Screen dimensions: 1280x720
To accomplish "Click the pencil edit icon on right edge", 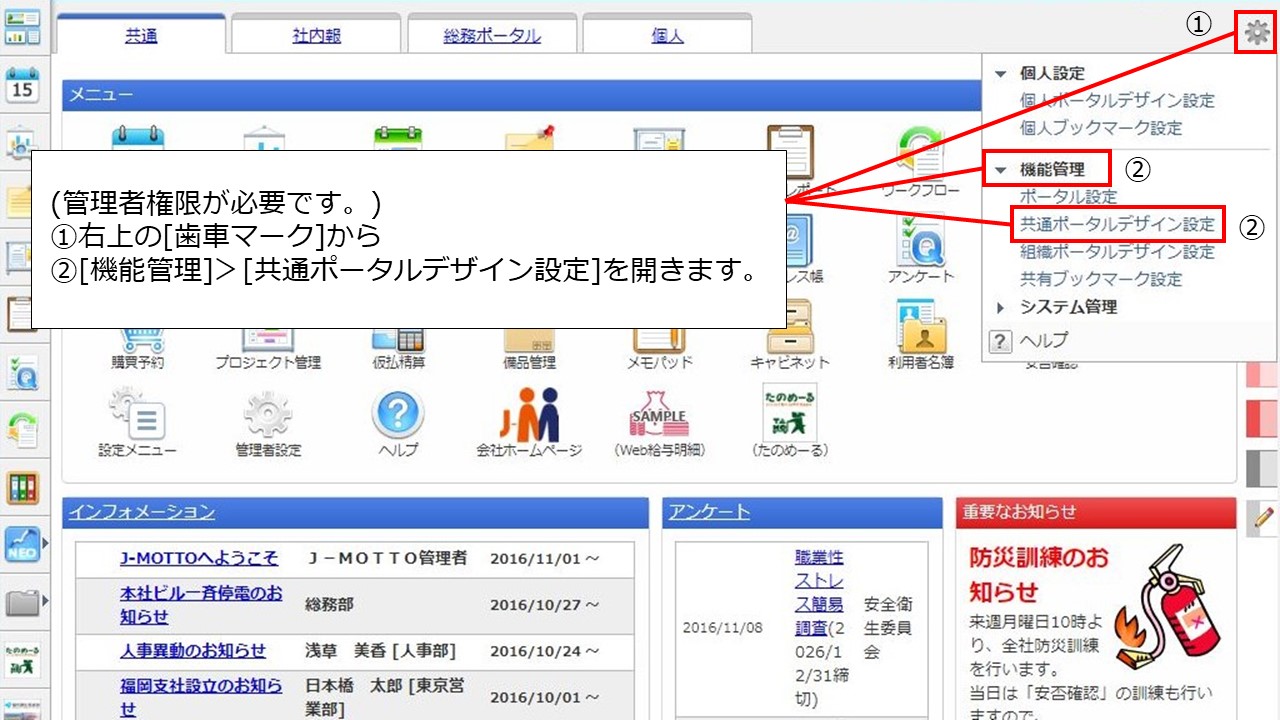I will click(x=1264, y=517).
